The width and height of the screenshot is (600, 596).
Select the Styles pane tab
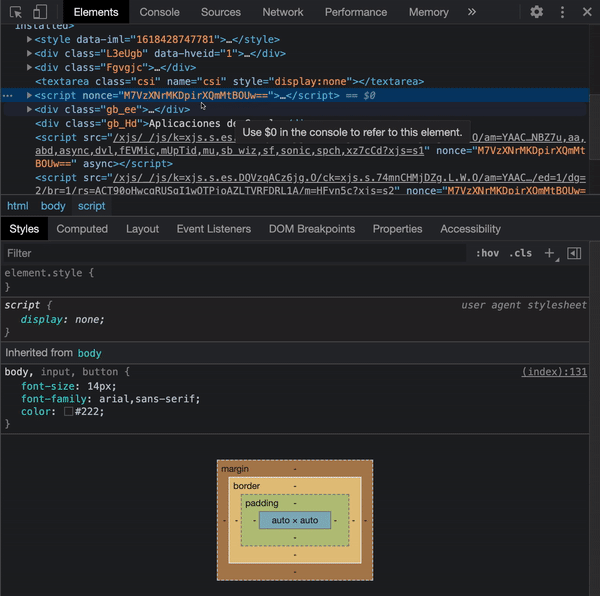click(x=24, y=229)
